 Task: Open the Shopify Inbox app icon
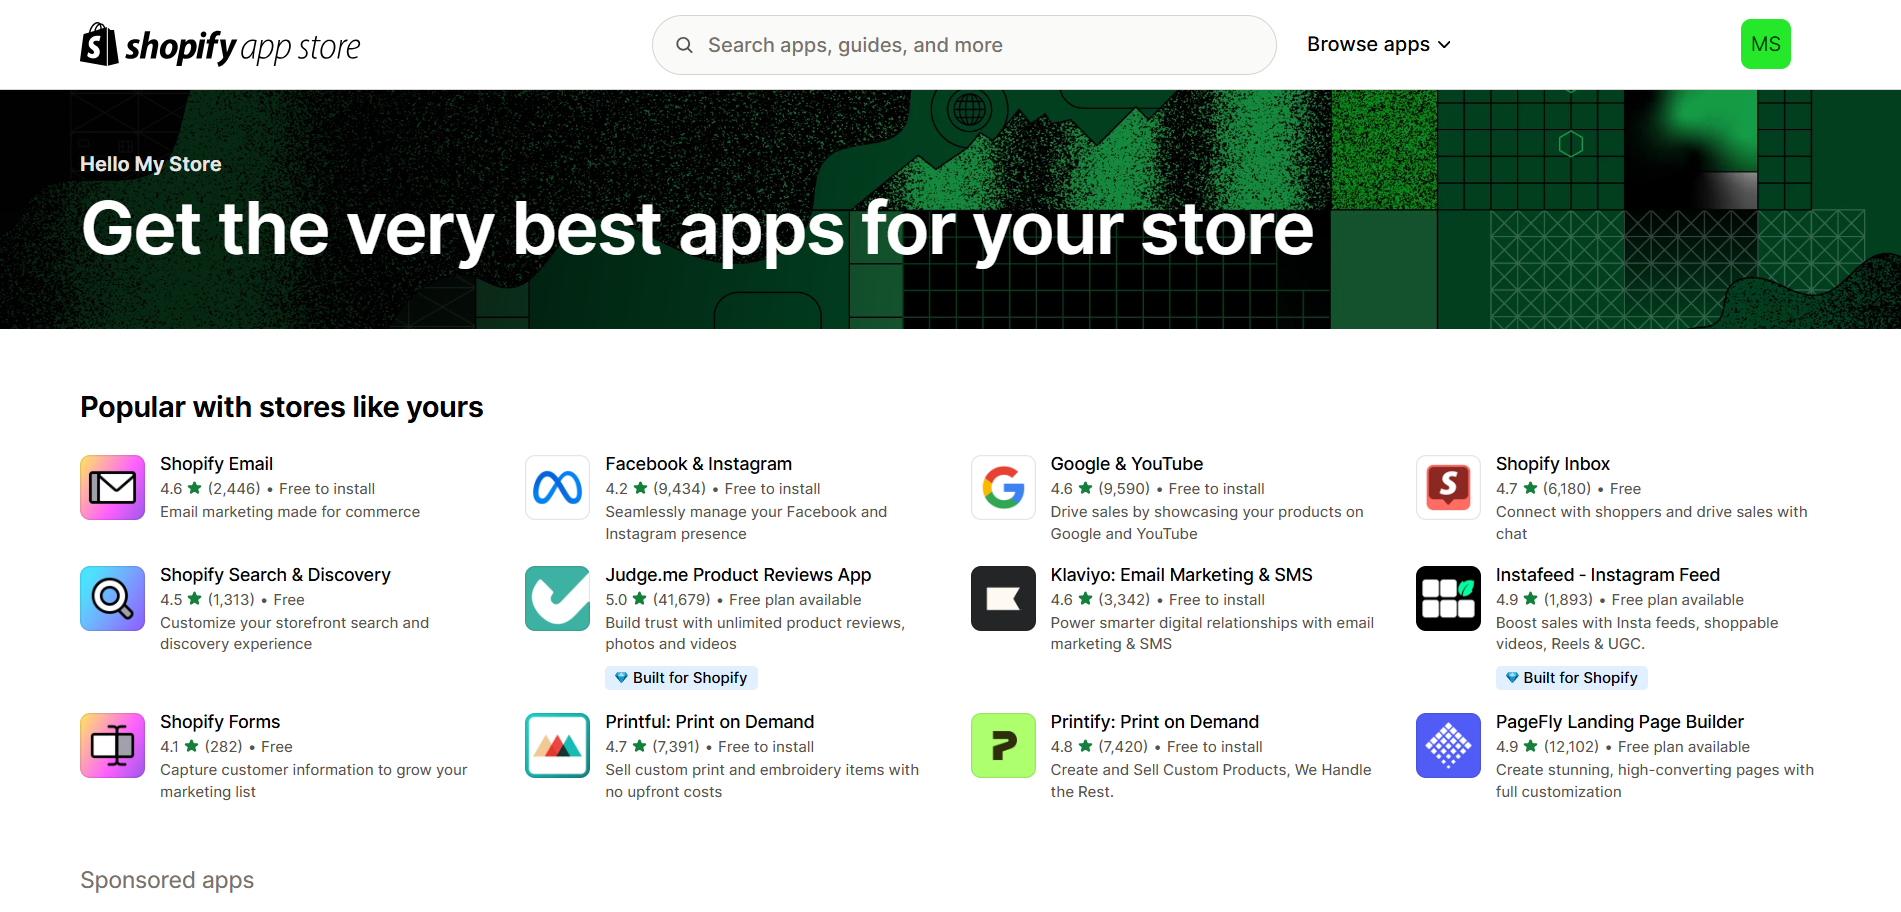pos(1448,488)
